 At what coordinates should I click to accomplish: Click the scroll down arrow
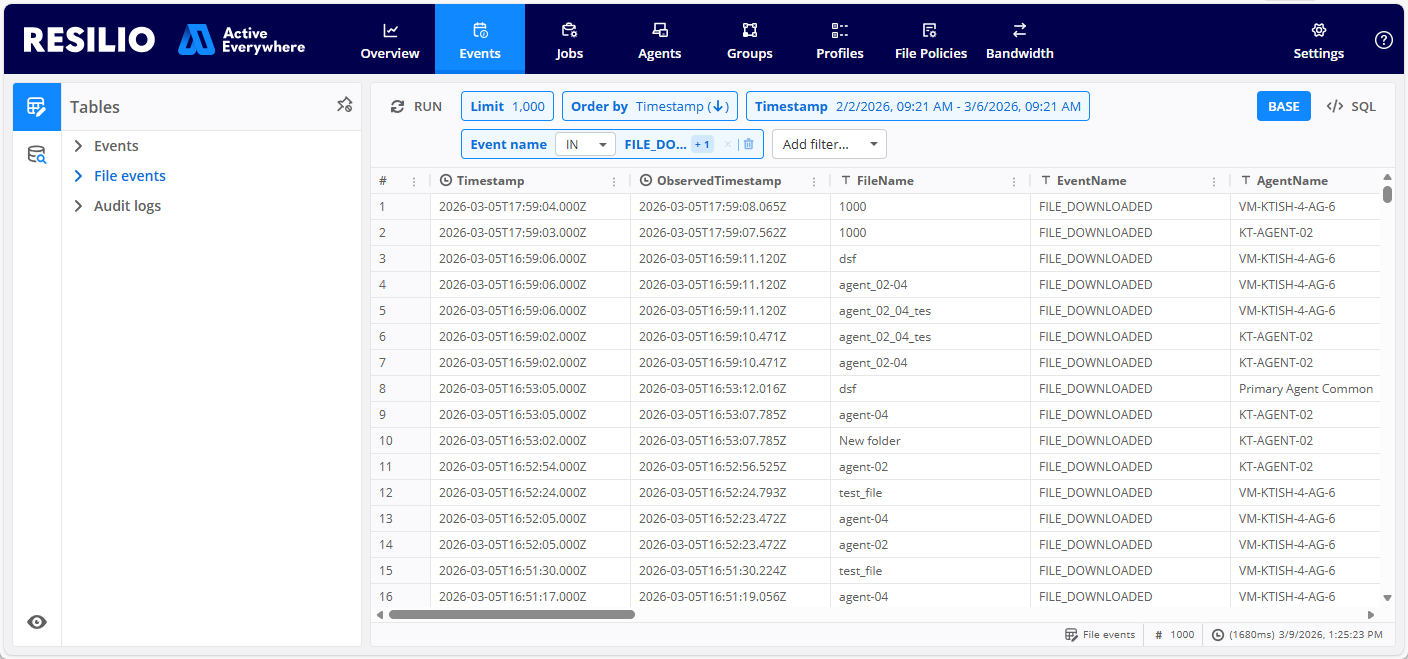point(1387,598)
